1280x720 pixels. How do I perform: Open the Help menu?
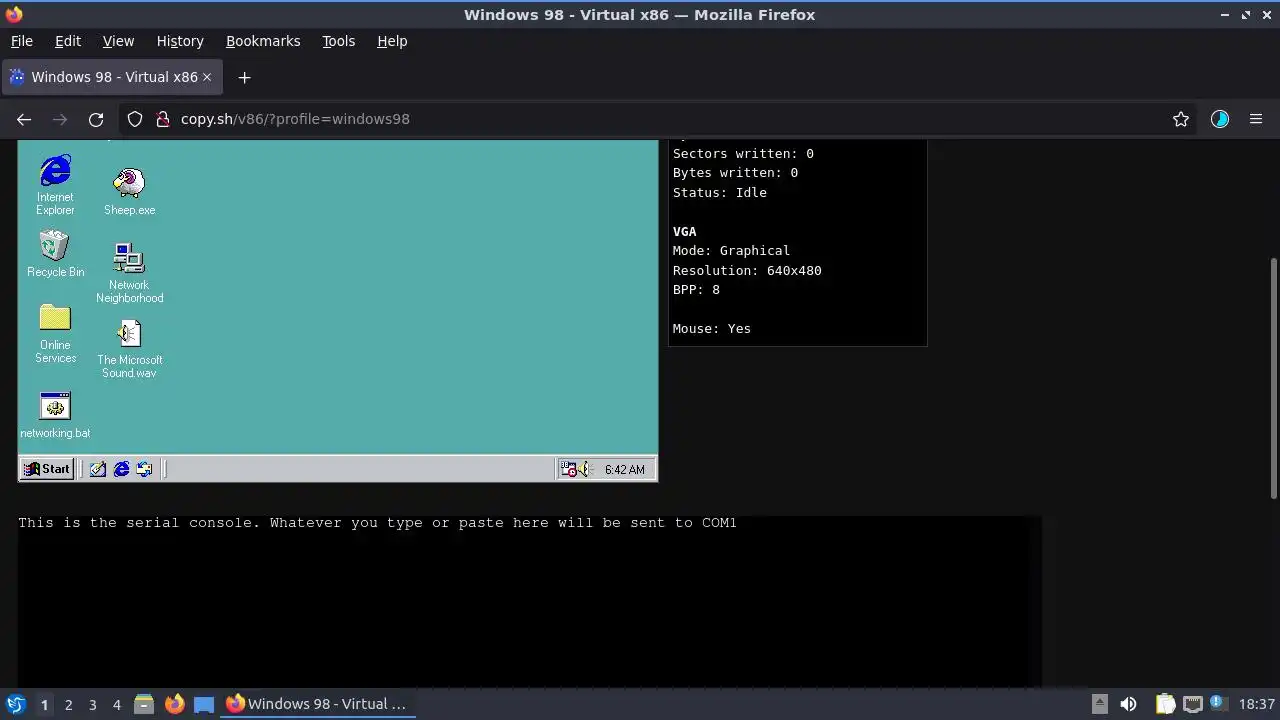392,41
